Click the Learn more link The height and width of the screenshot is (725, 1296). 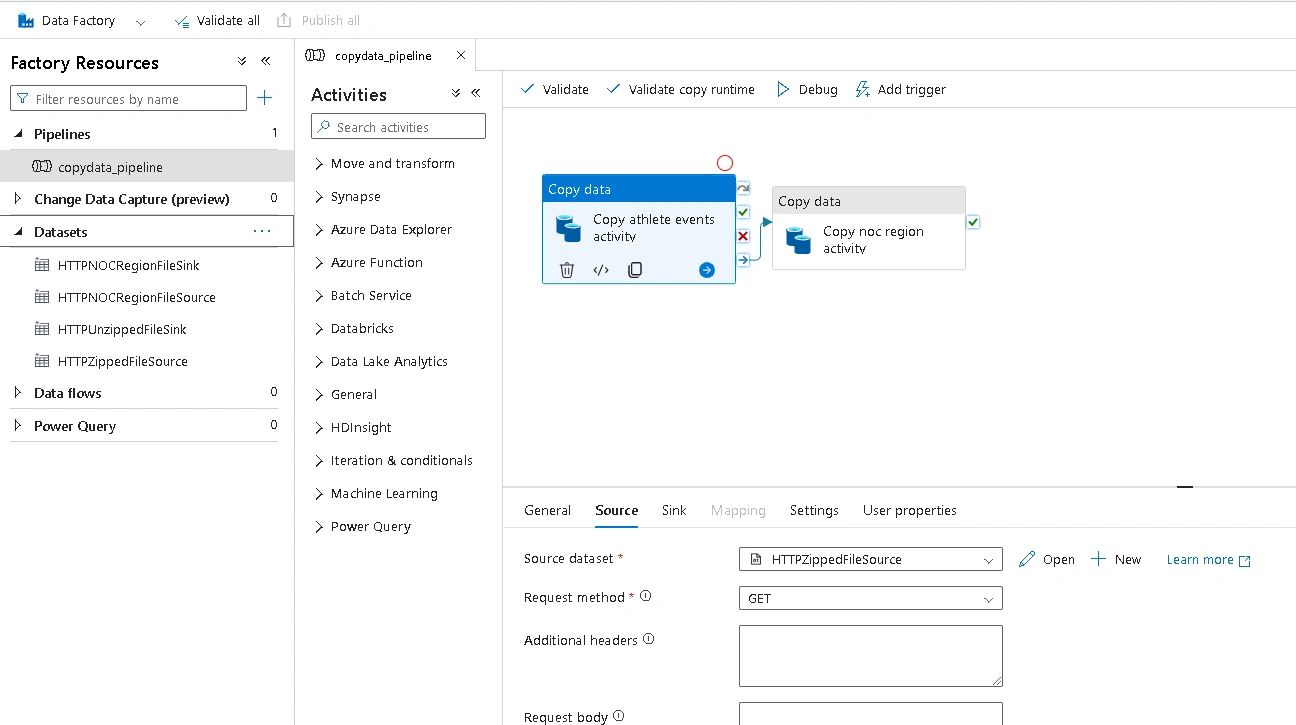pos(1201,559)
